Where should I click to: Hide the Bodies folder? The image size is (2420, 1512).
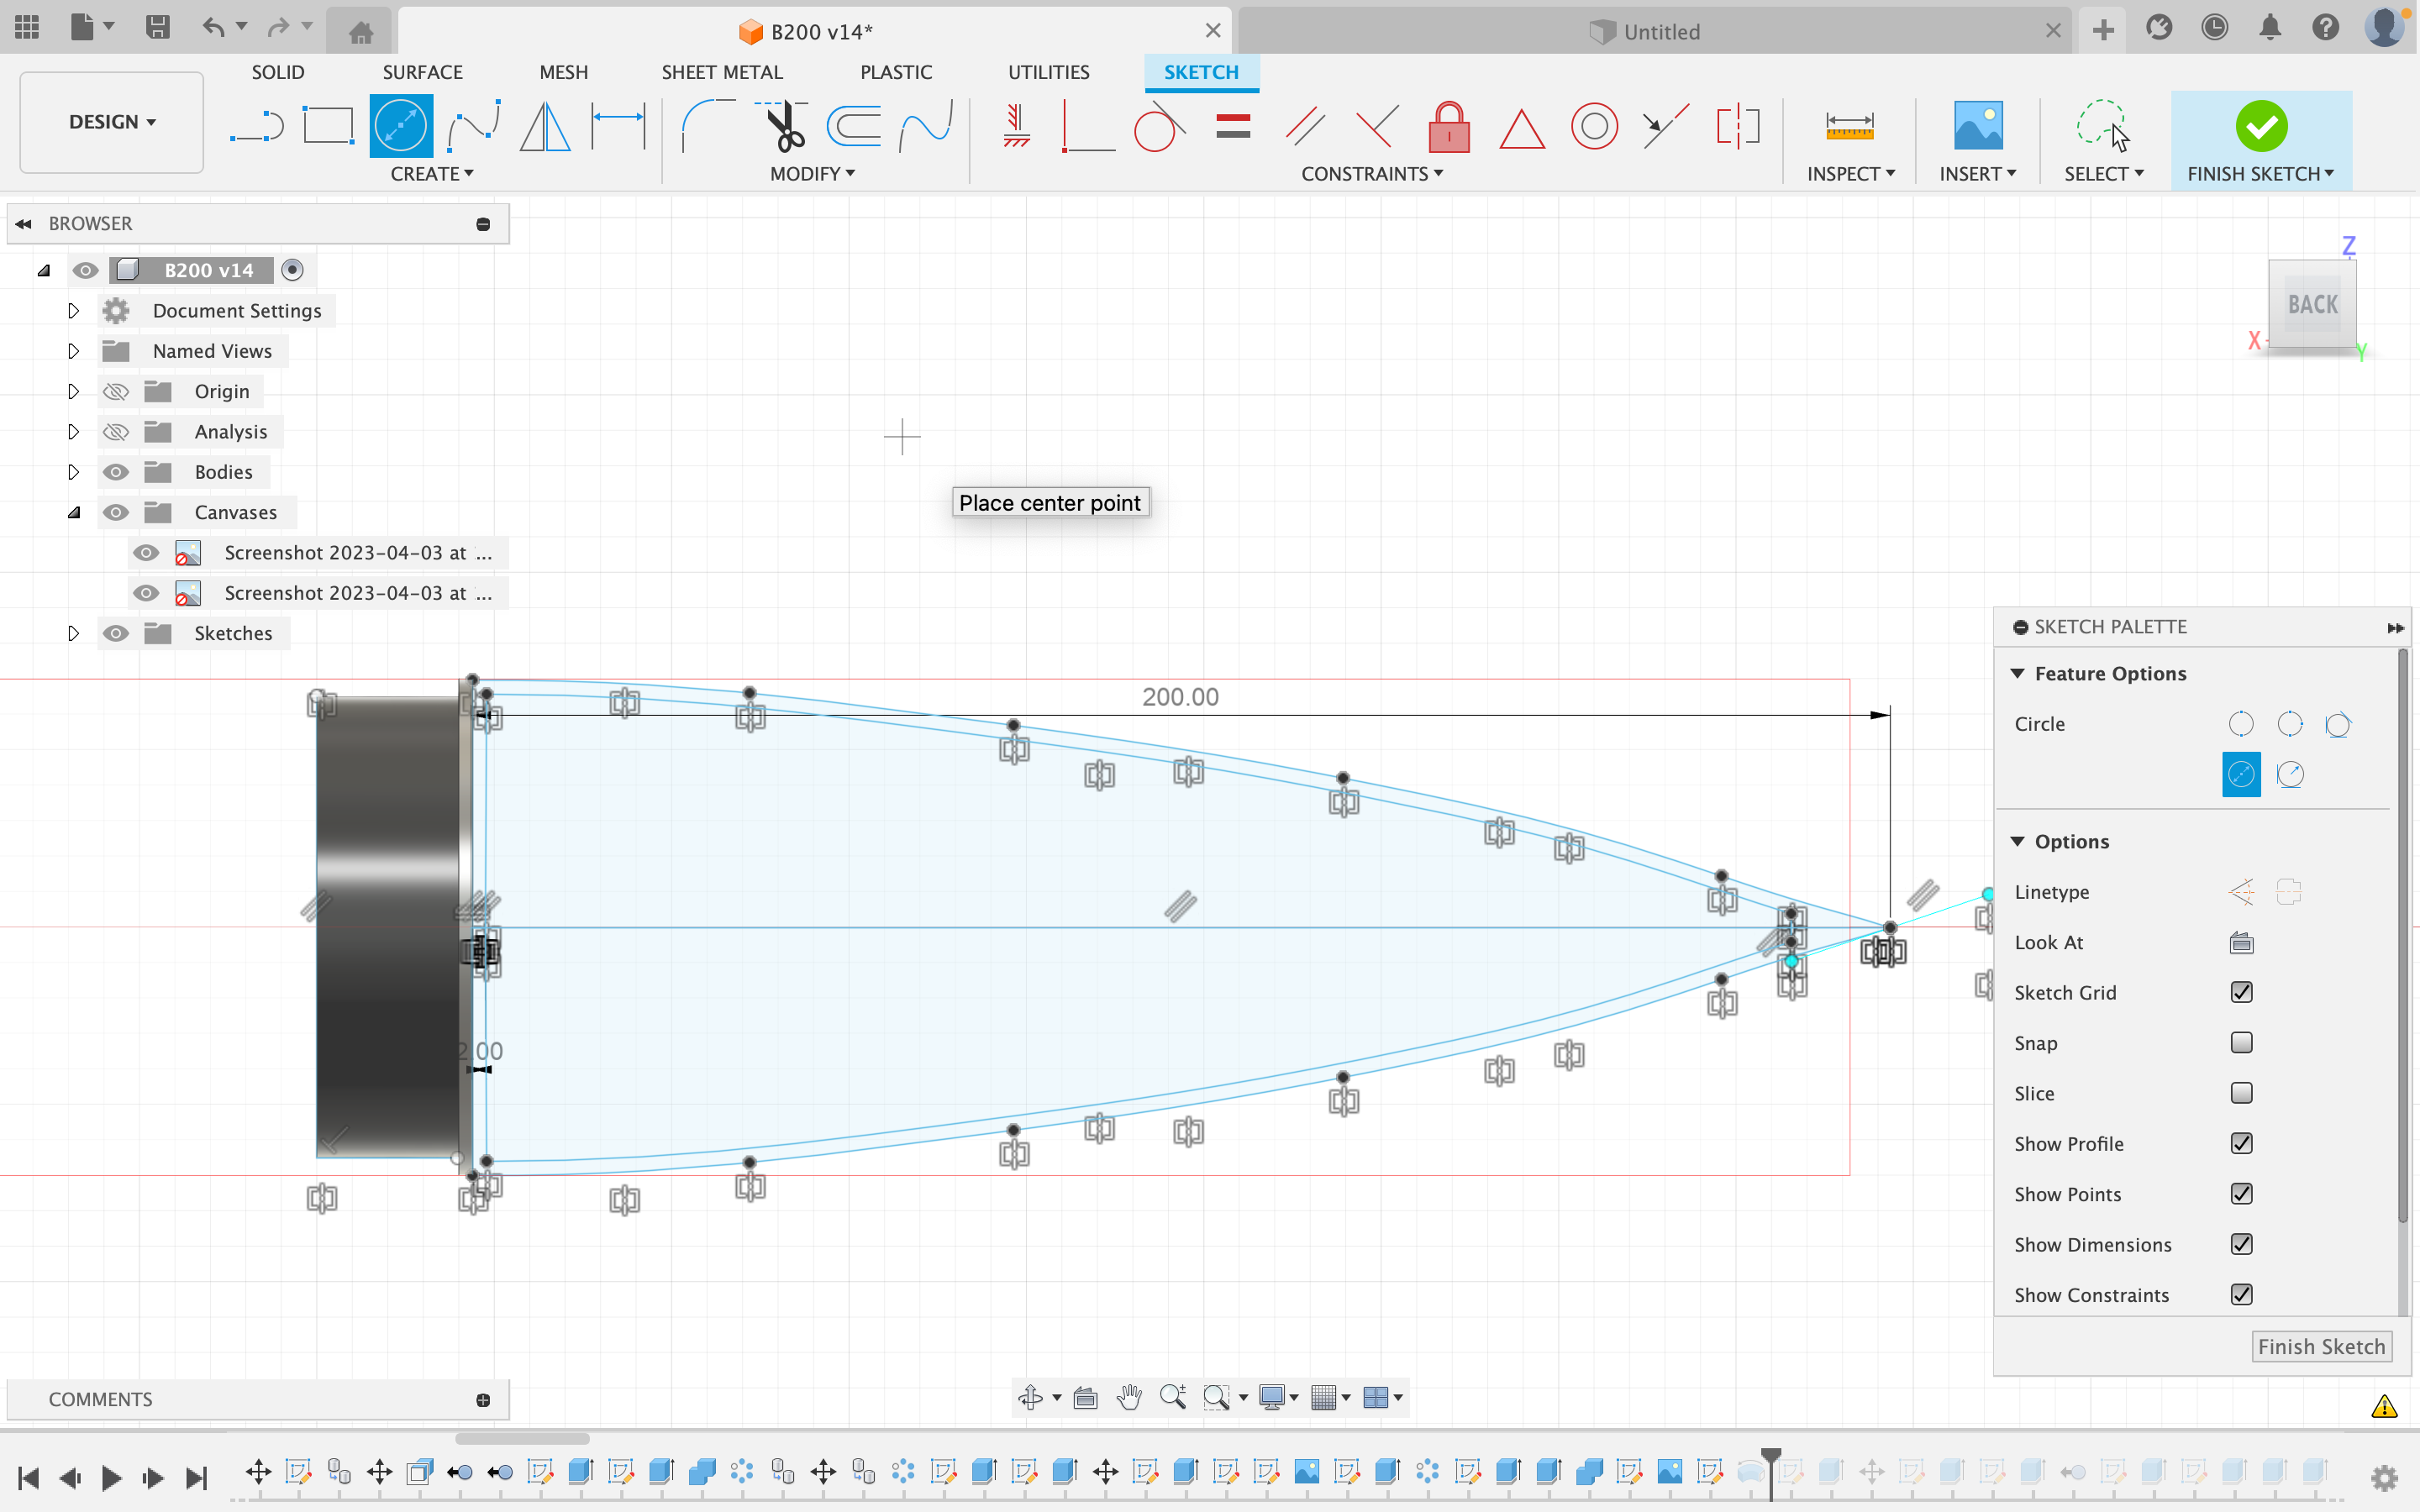(116, 471)
